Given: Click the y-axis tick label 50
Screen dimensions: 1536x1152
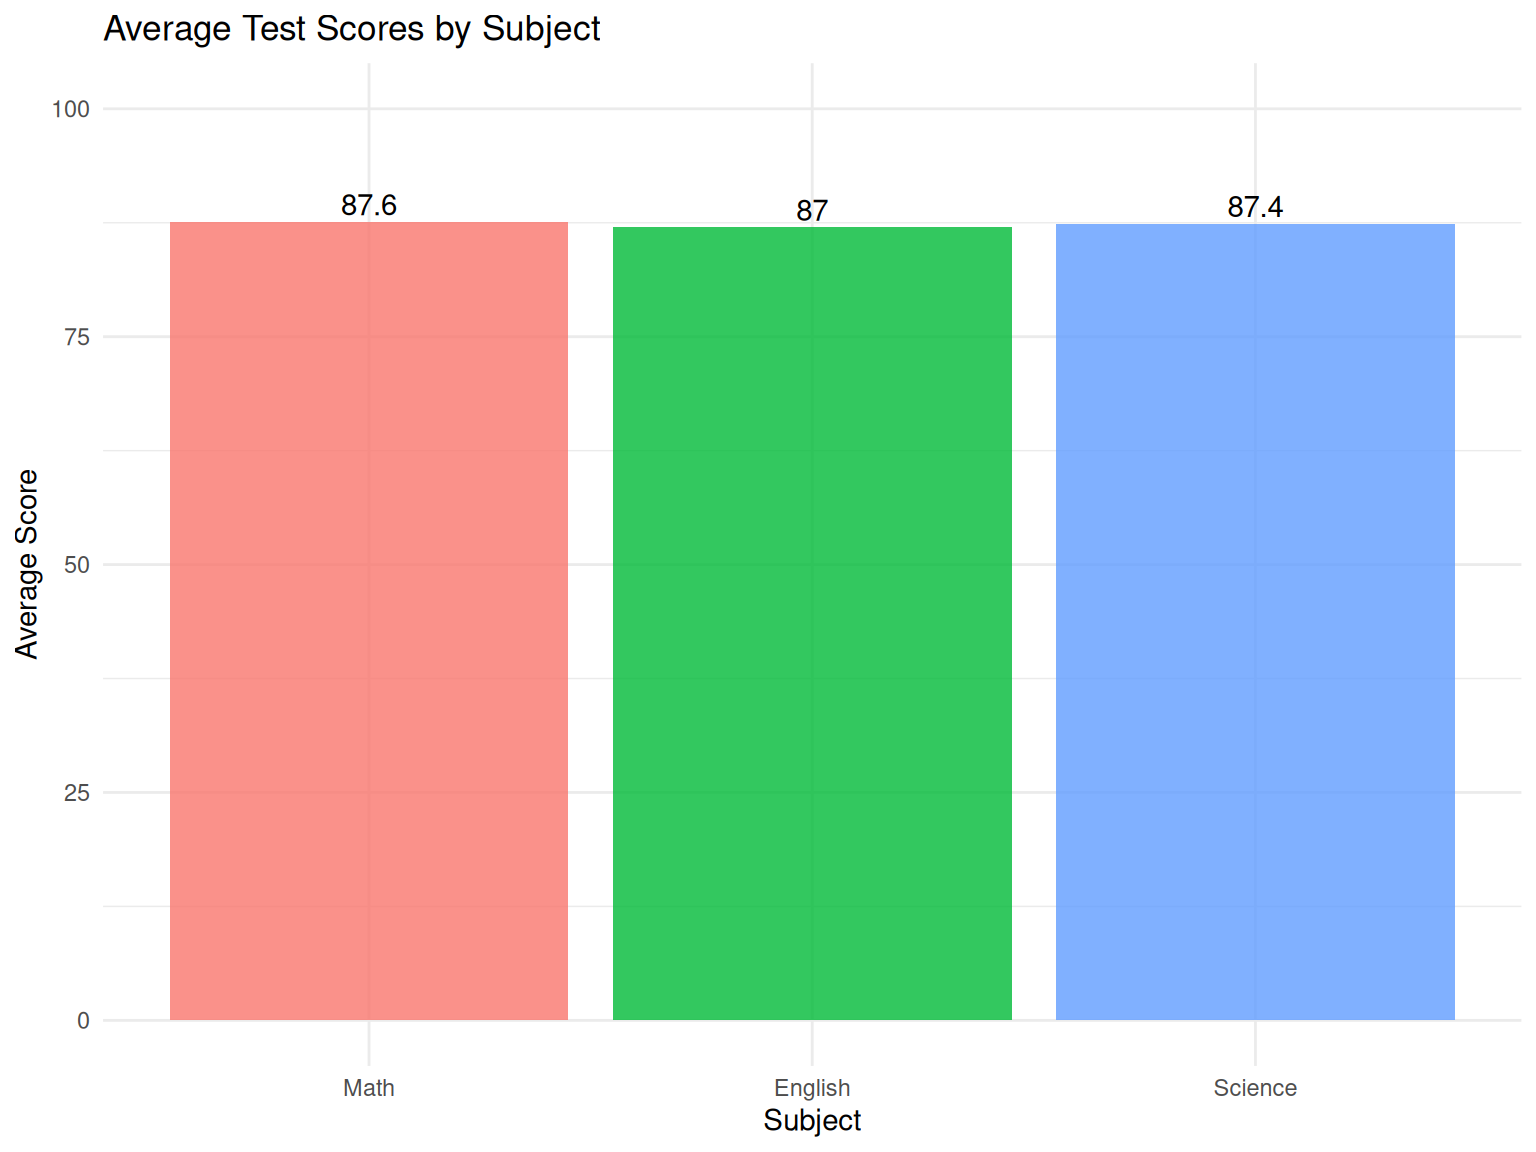Looking at the screenshot, I should coord(77,565).
